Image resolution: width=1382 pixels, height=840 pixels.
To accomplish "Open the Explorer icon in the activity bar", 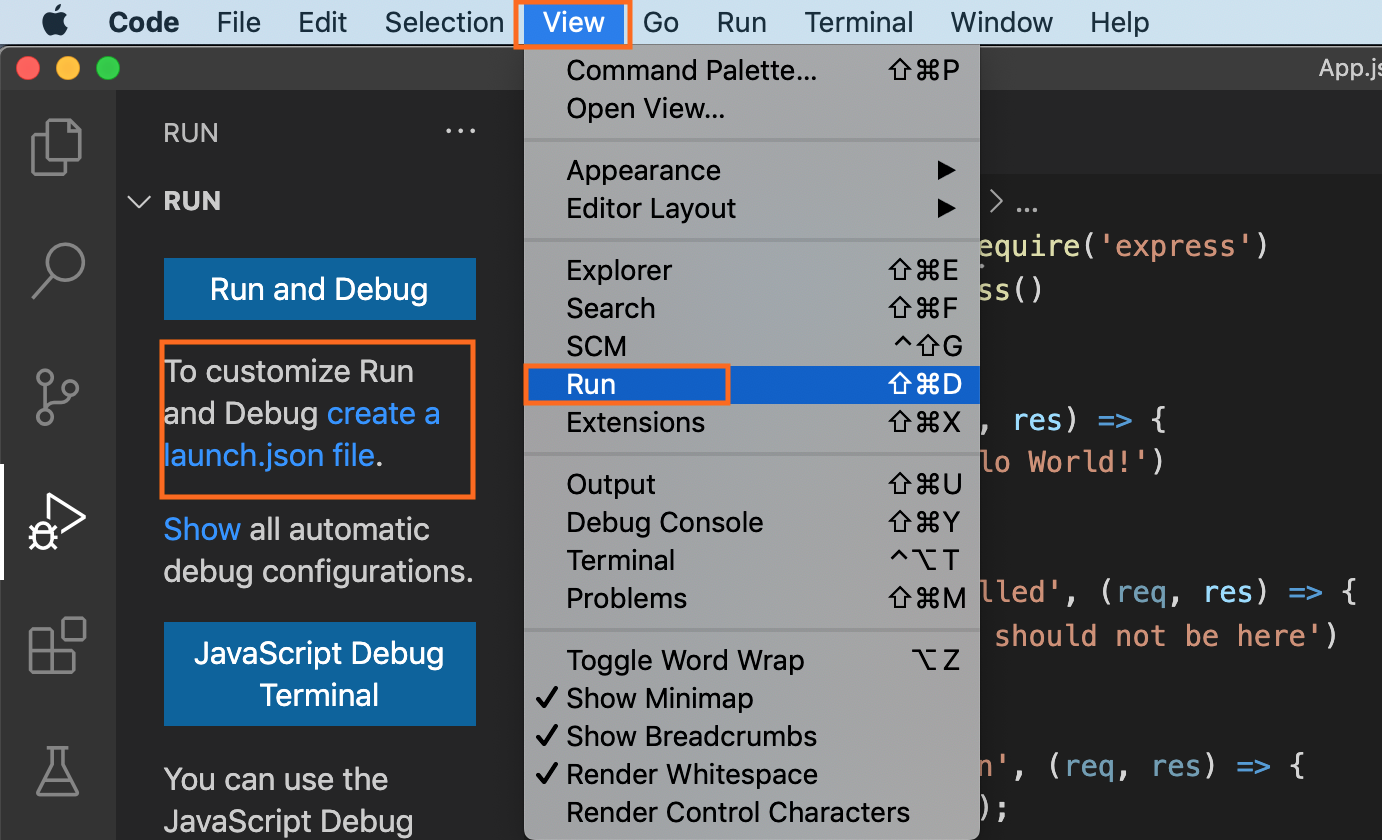I will [56, 146].
